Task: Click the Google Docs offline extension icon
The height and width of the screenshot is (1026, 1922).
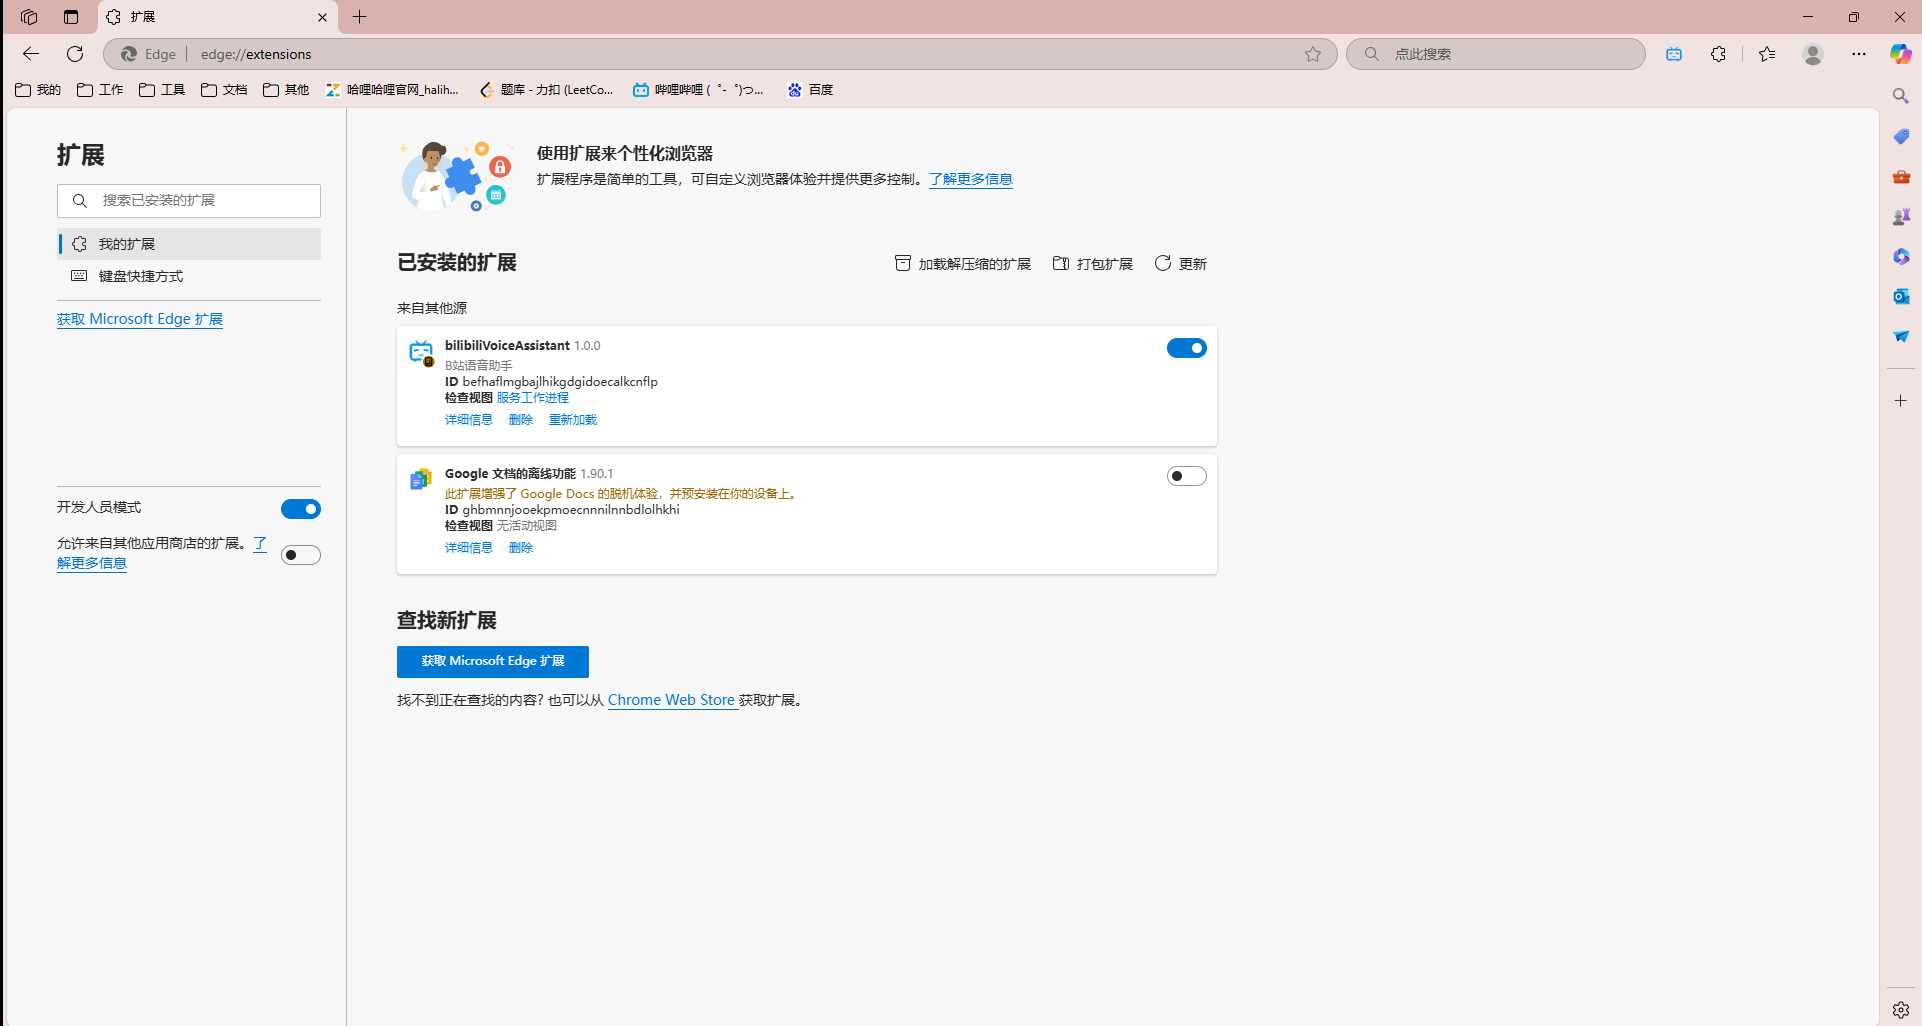Action: [421, 480]
